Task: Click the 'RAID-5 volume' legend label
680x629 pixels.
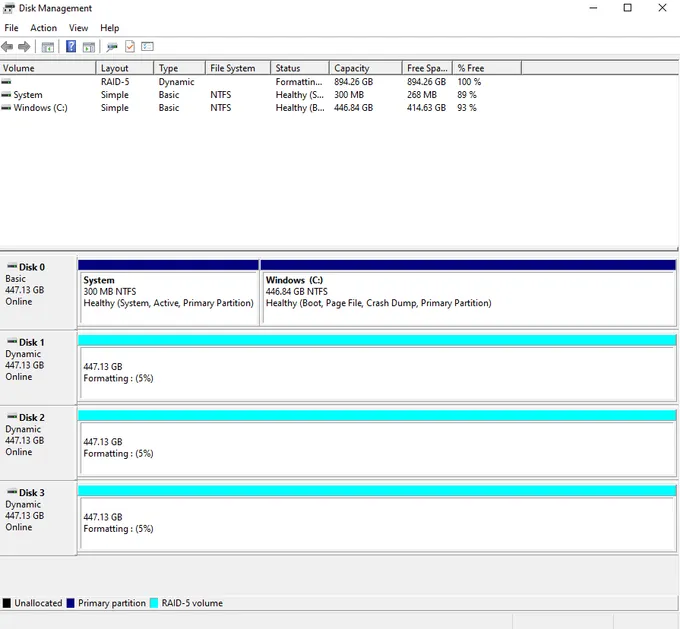Action: 192,603
